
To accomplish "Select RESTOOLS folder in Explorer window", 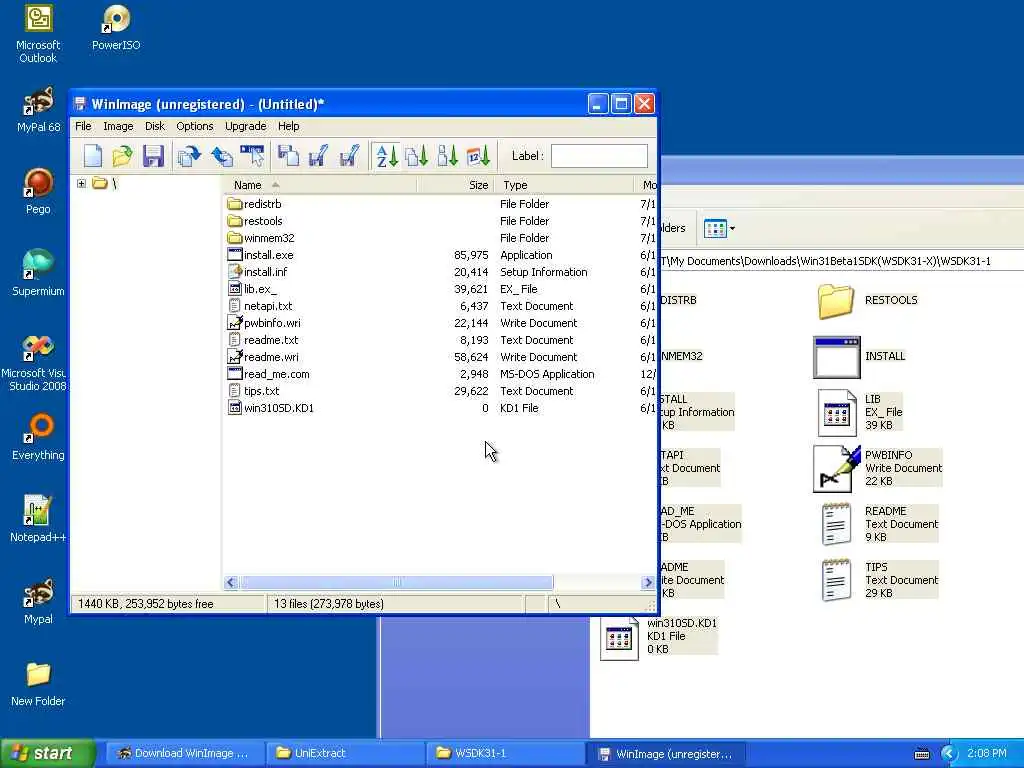I will 867,300.
